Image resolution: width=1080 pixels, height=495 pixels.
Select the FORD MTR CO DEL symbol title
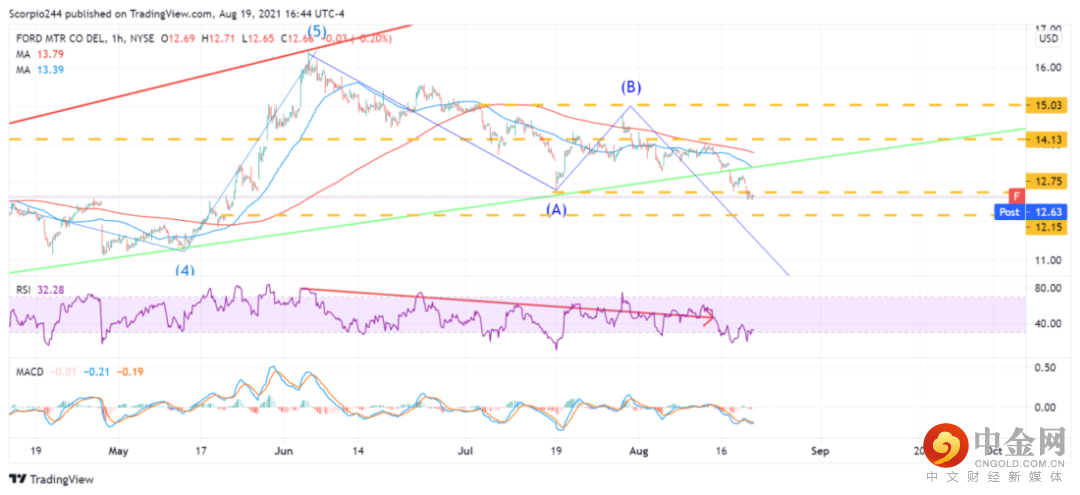[x=59, y=39]
